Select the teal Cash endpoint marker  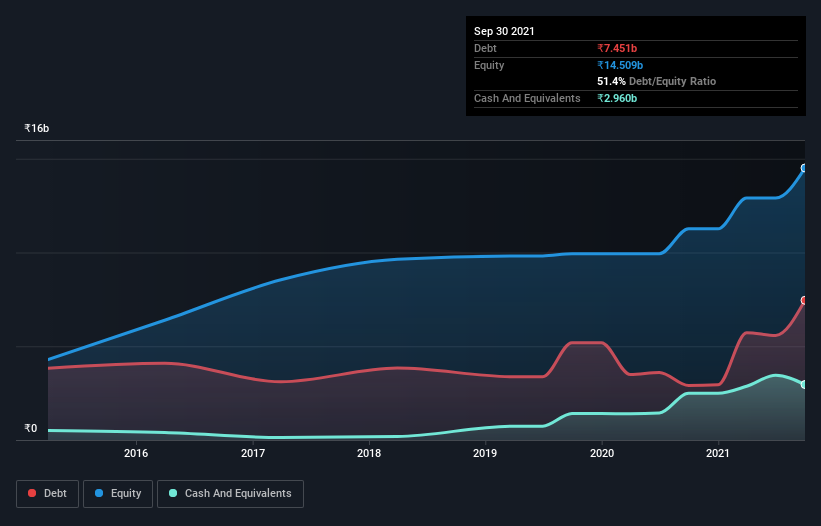pyautogui.click(x=804, y=385)
